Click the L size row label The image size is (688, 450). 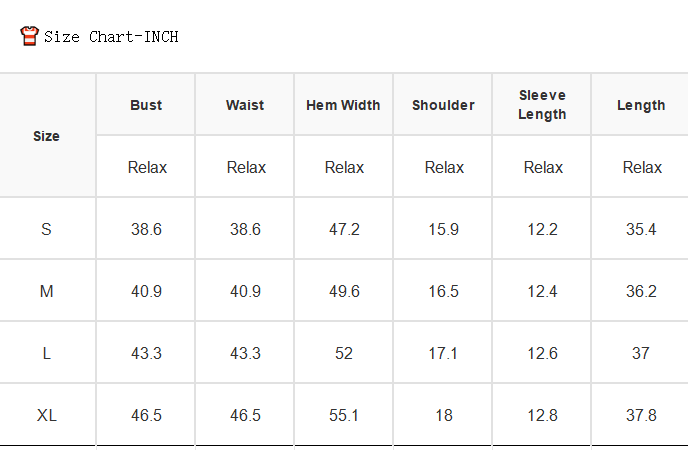47,353
